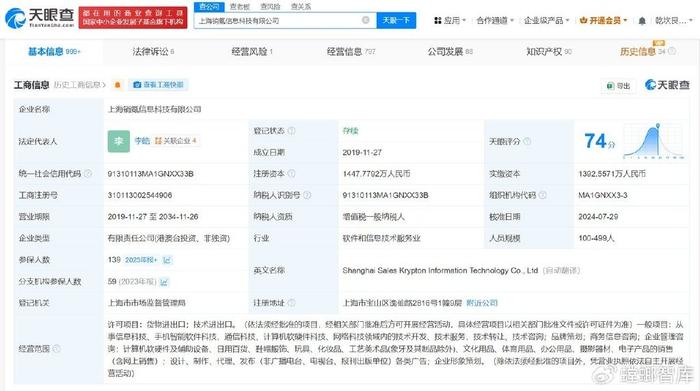Image resolution: width=700 pixels, height=391 pixels.
Task: Click the 组织机构代码 MA1GNXX3-3 value
Action: [603, 195]
